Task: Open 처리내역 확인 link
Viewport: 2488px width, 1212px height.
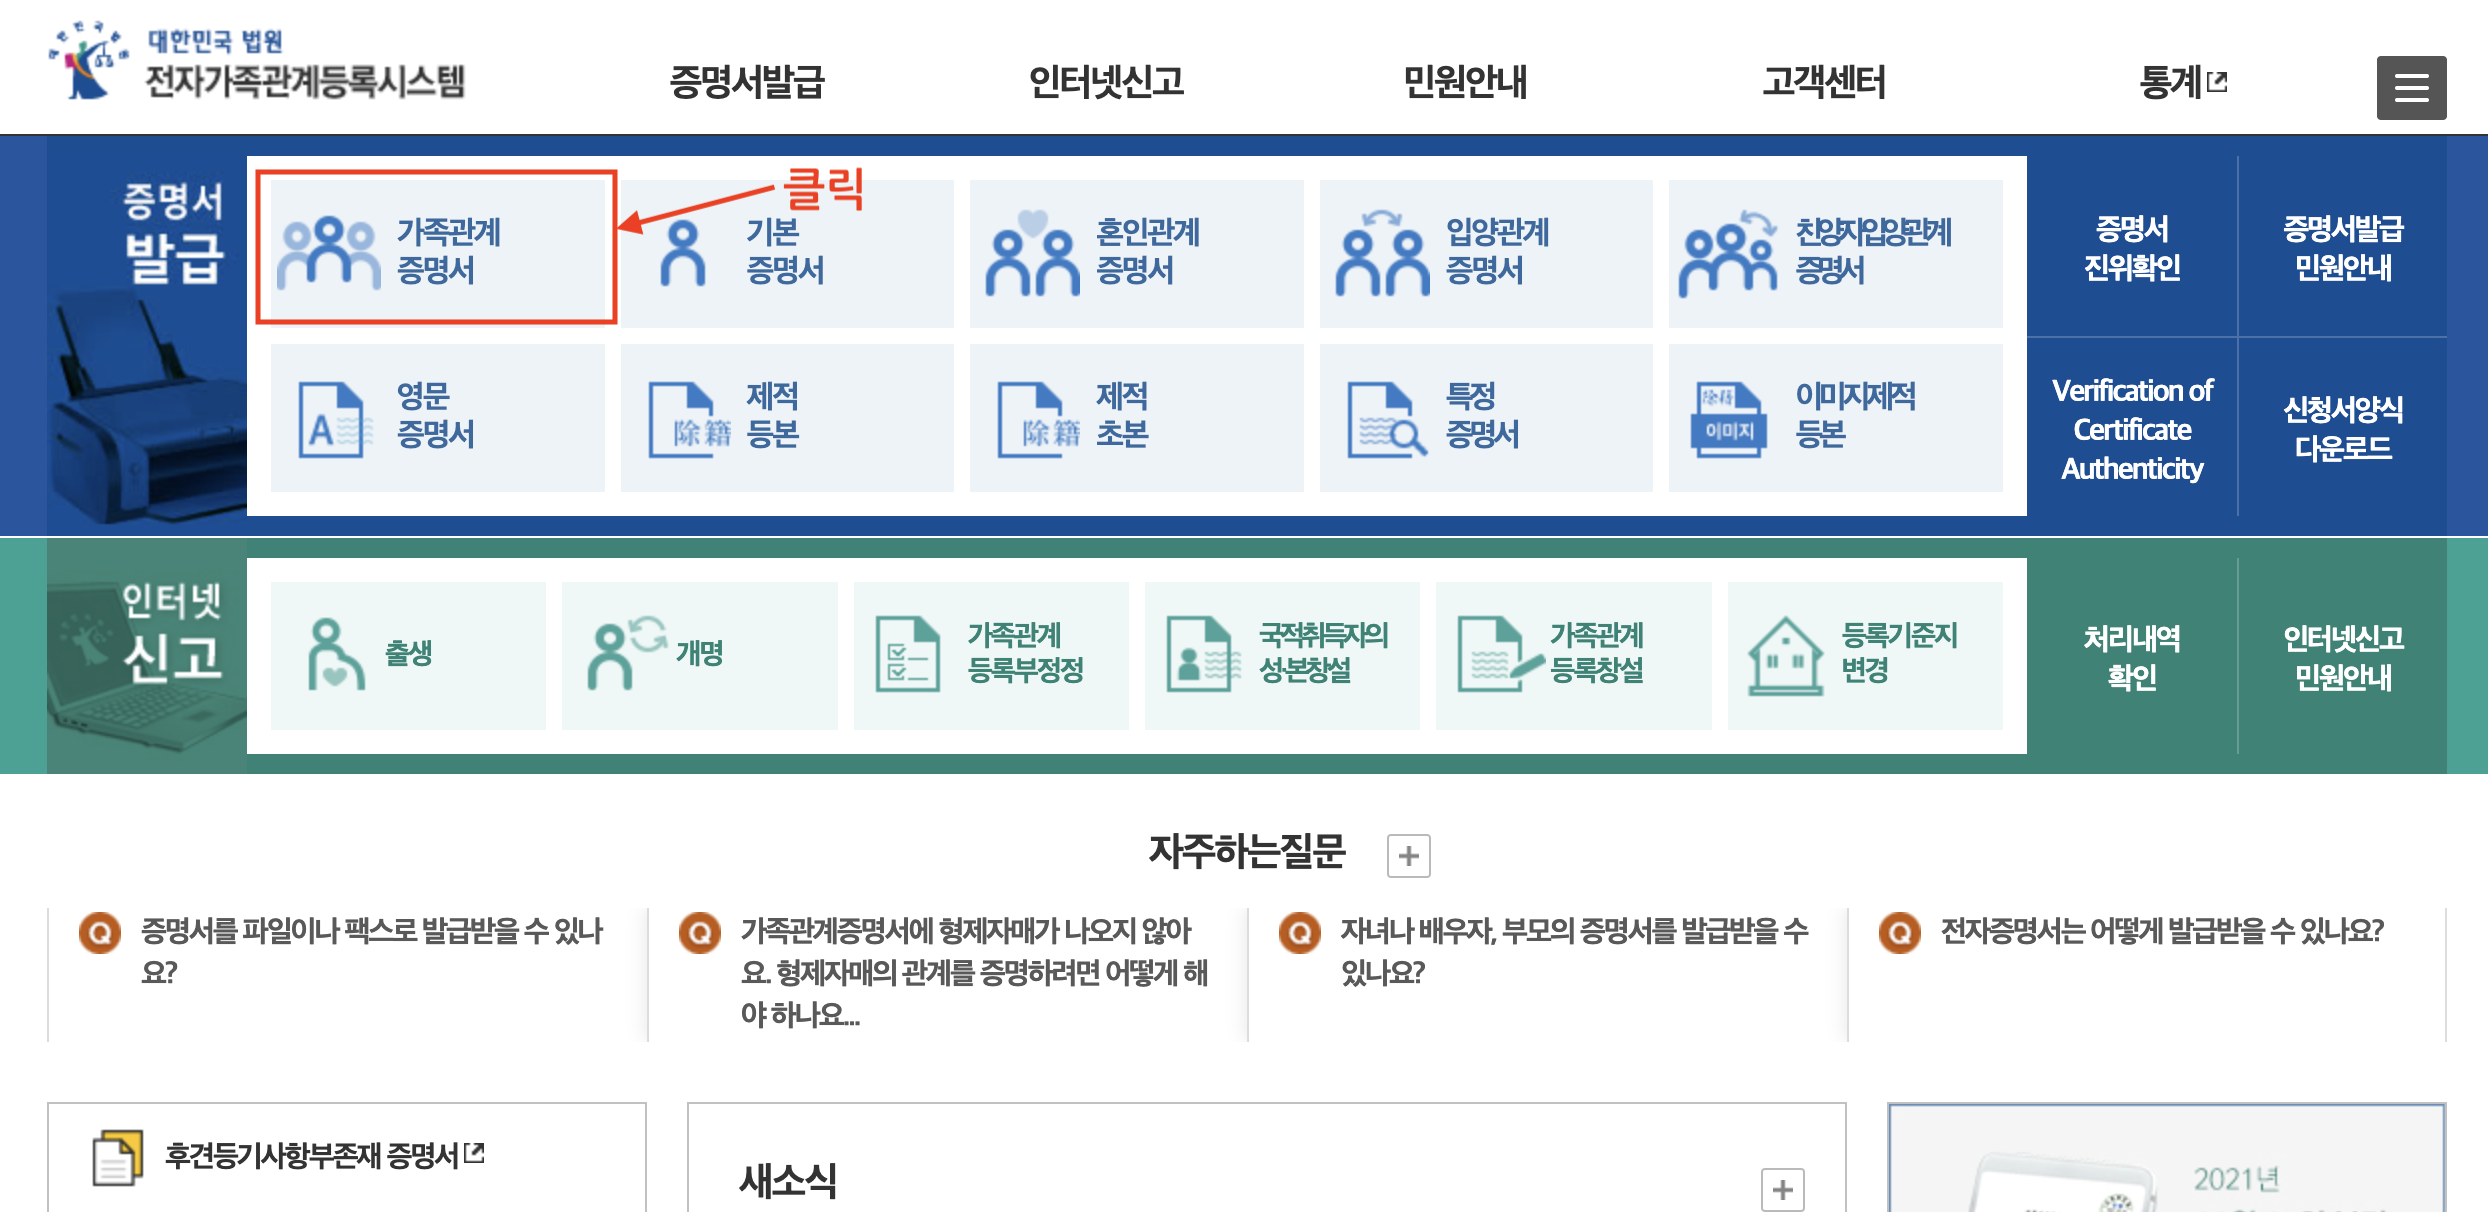Action: click(2132, 657)
